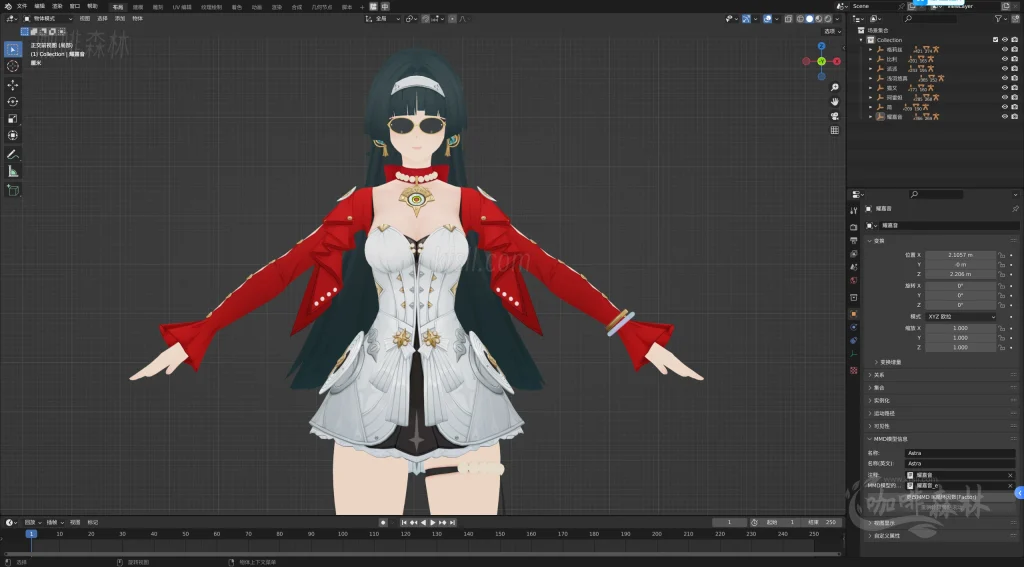Open the 文件 menu
This screenshot has width=1024, height=567.
[22, 7]
